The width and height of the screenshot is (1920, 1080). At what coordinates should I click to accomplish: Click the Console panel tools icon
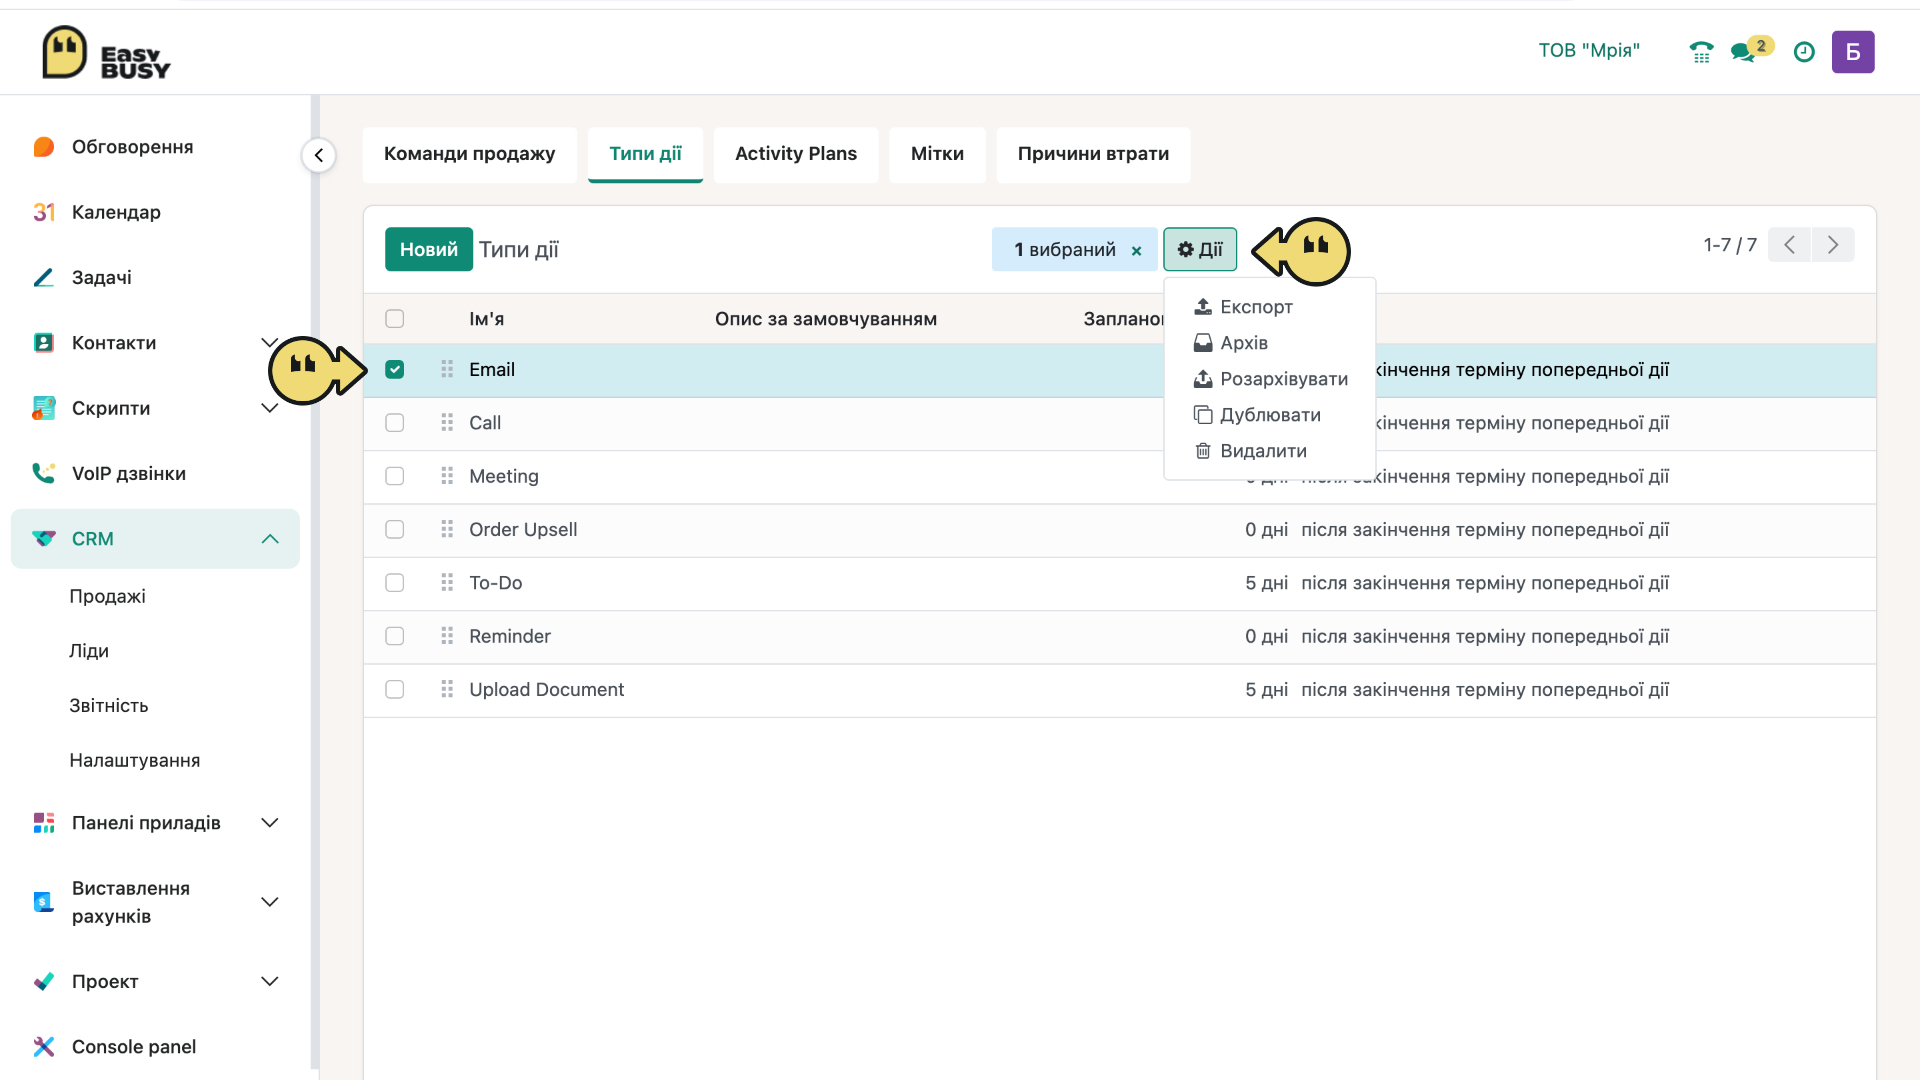(44, 1047)
